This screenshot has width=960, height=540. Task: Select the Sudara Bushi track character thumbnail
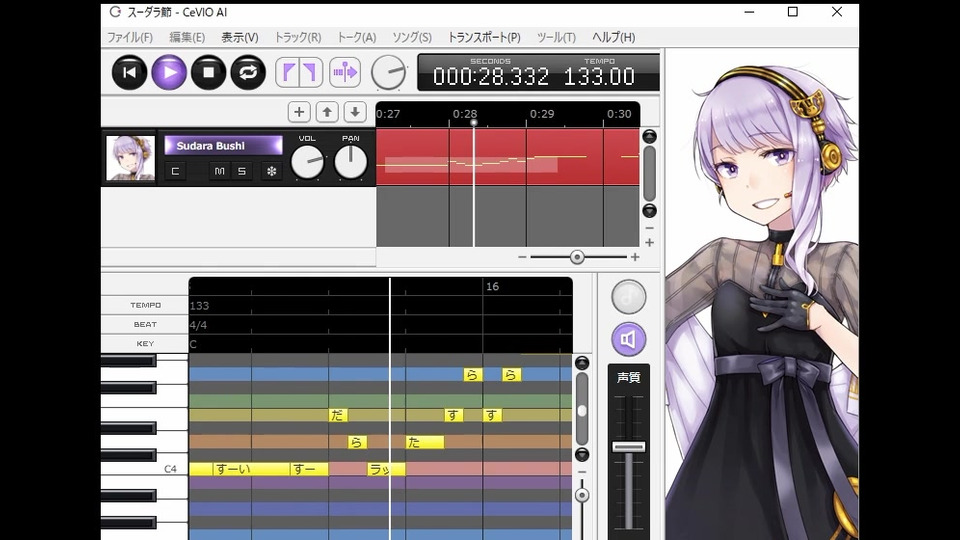click(130, 158)
